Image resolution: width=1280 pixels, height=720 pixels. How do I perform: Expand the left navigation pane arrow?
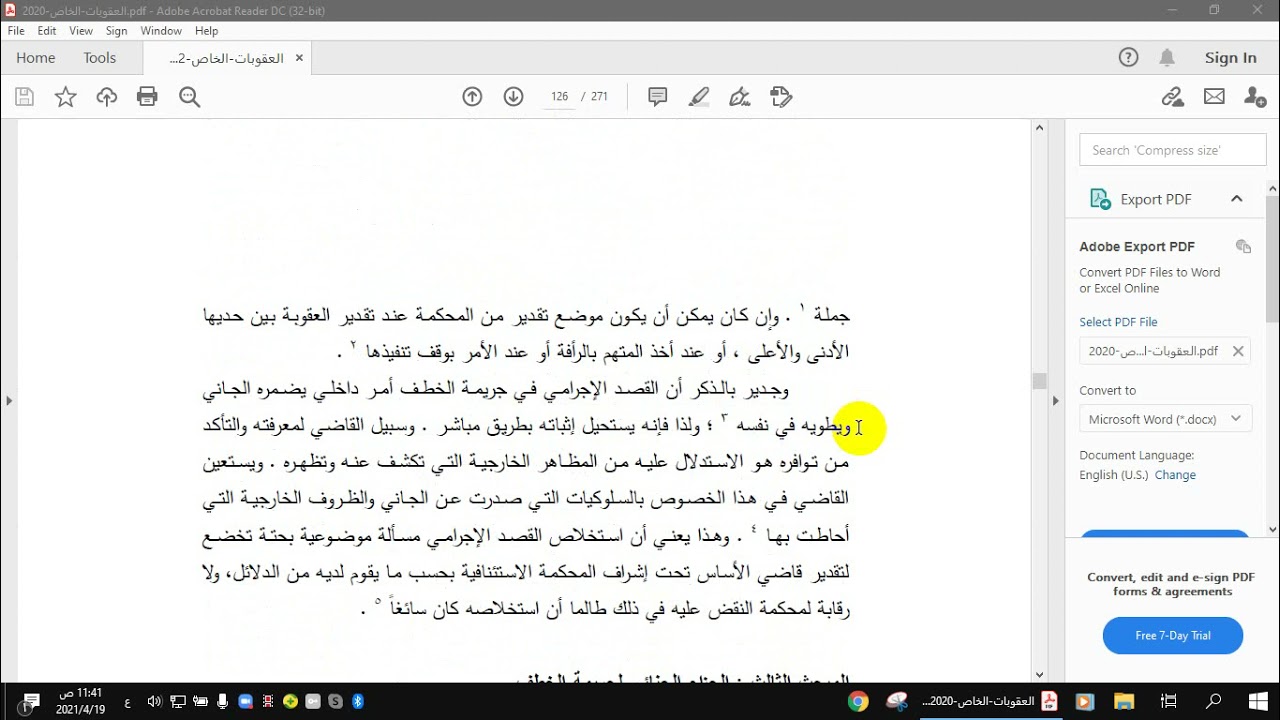click(9, 401)
